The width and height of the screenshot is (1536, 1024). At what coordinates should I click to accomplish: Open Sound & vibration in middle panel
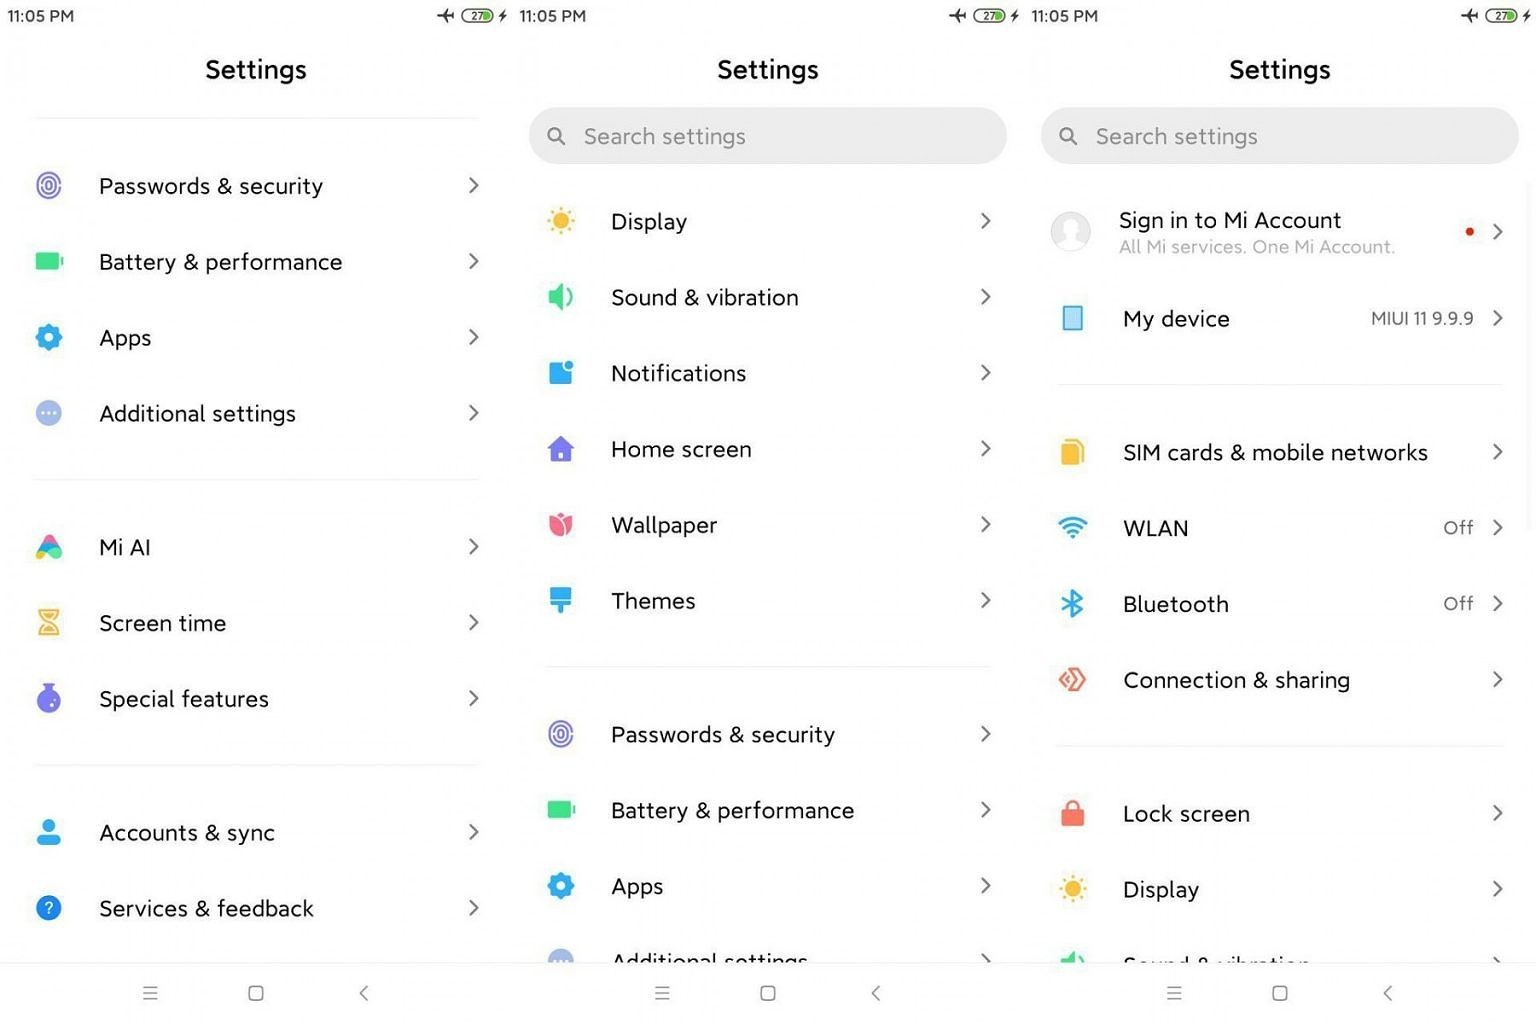768,297
